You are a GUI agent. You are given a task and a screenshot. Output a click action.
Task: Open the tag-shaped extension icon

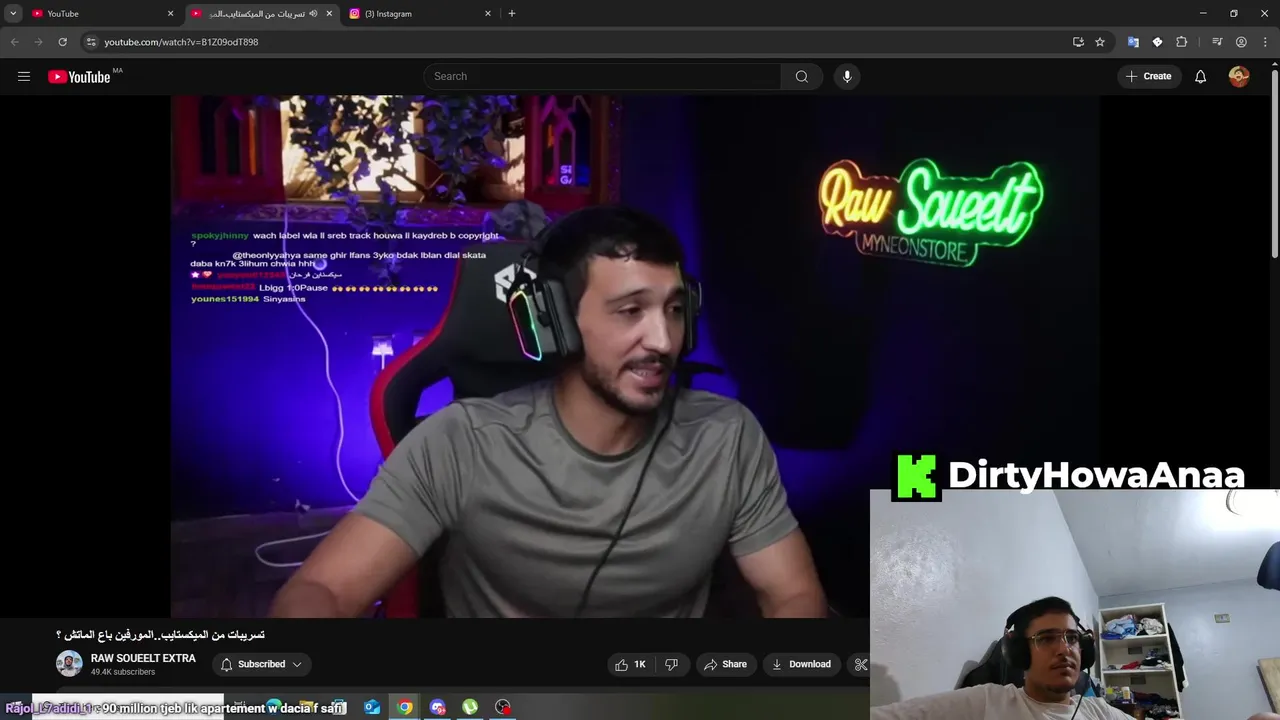pos(1157,42)
